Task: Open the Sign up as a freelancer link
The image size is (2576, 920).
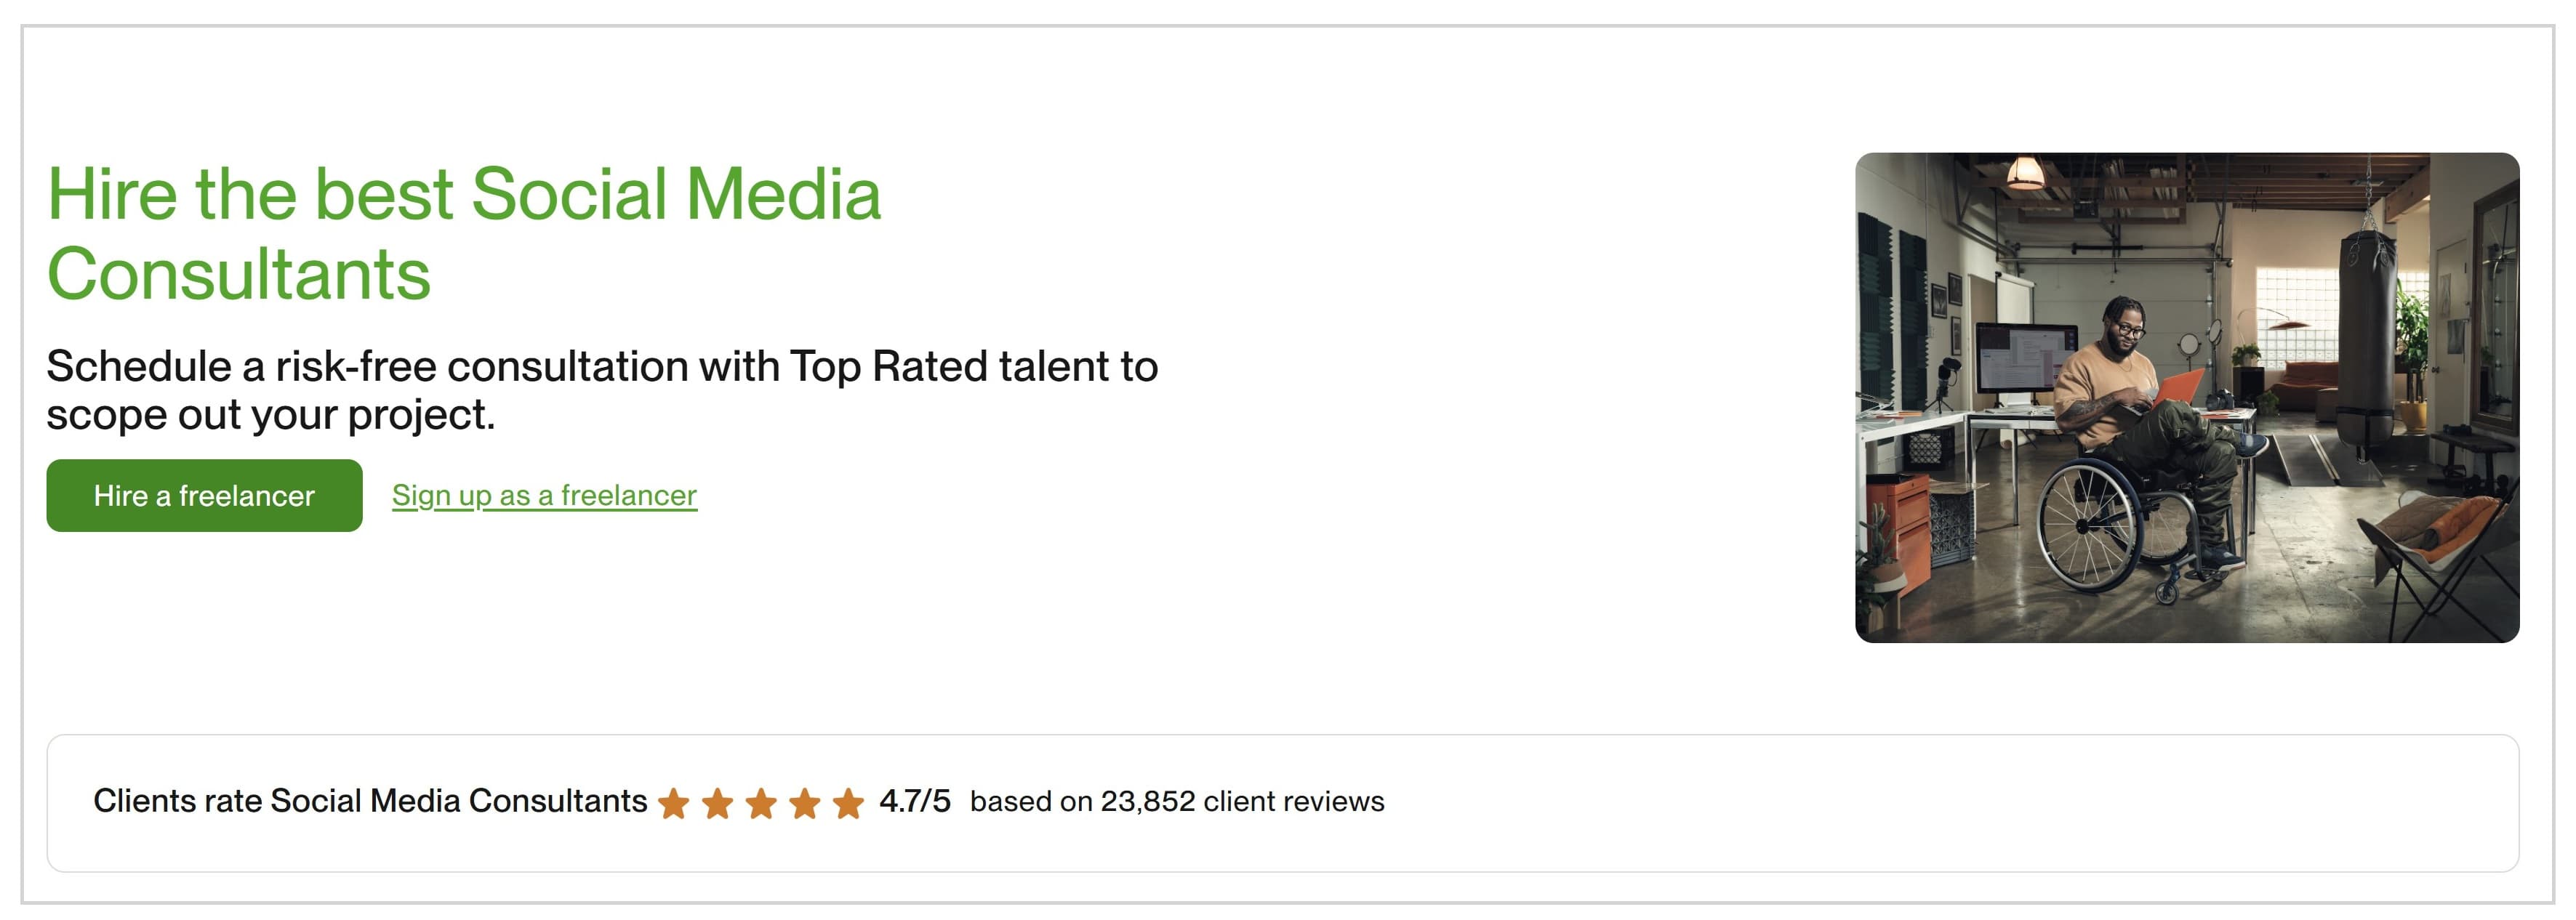Action: tap(544, 495)
